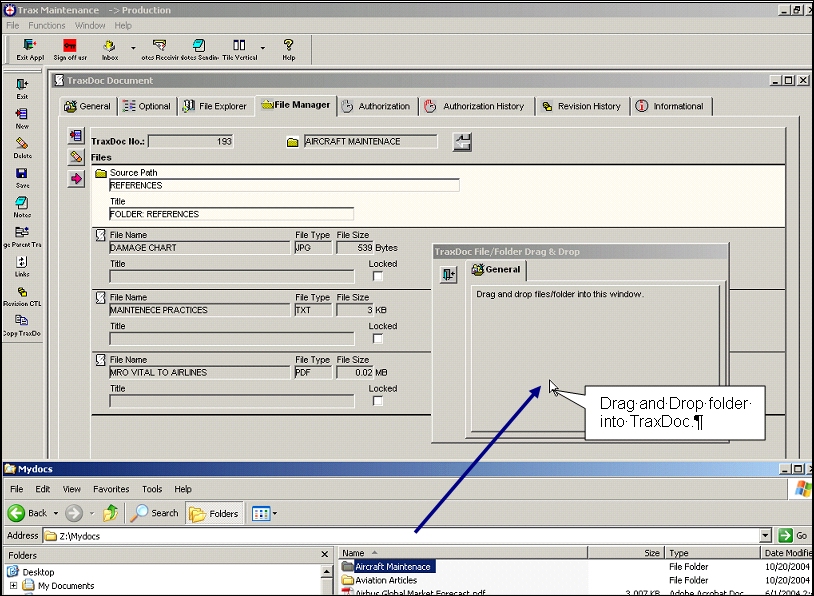Click the folder icon beside Source Path
Image resolution: width=814 pixels, height=596 pixels.
click(x=101, y=173)
